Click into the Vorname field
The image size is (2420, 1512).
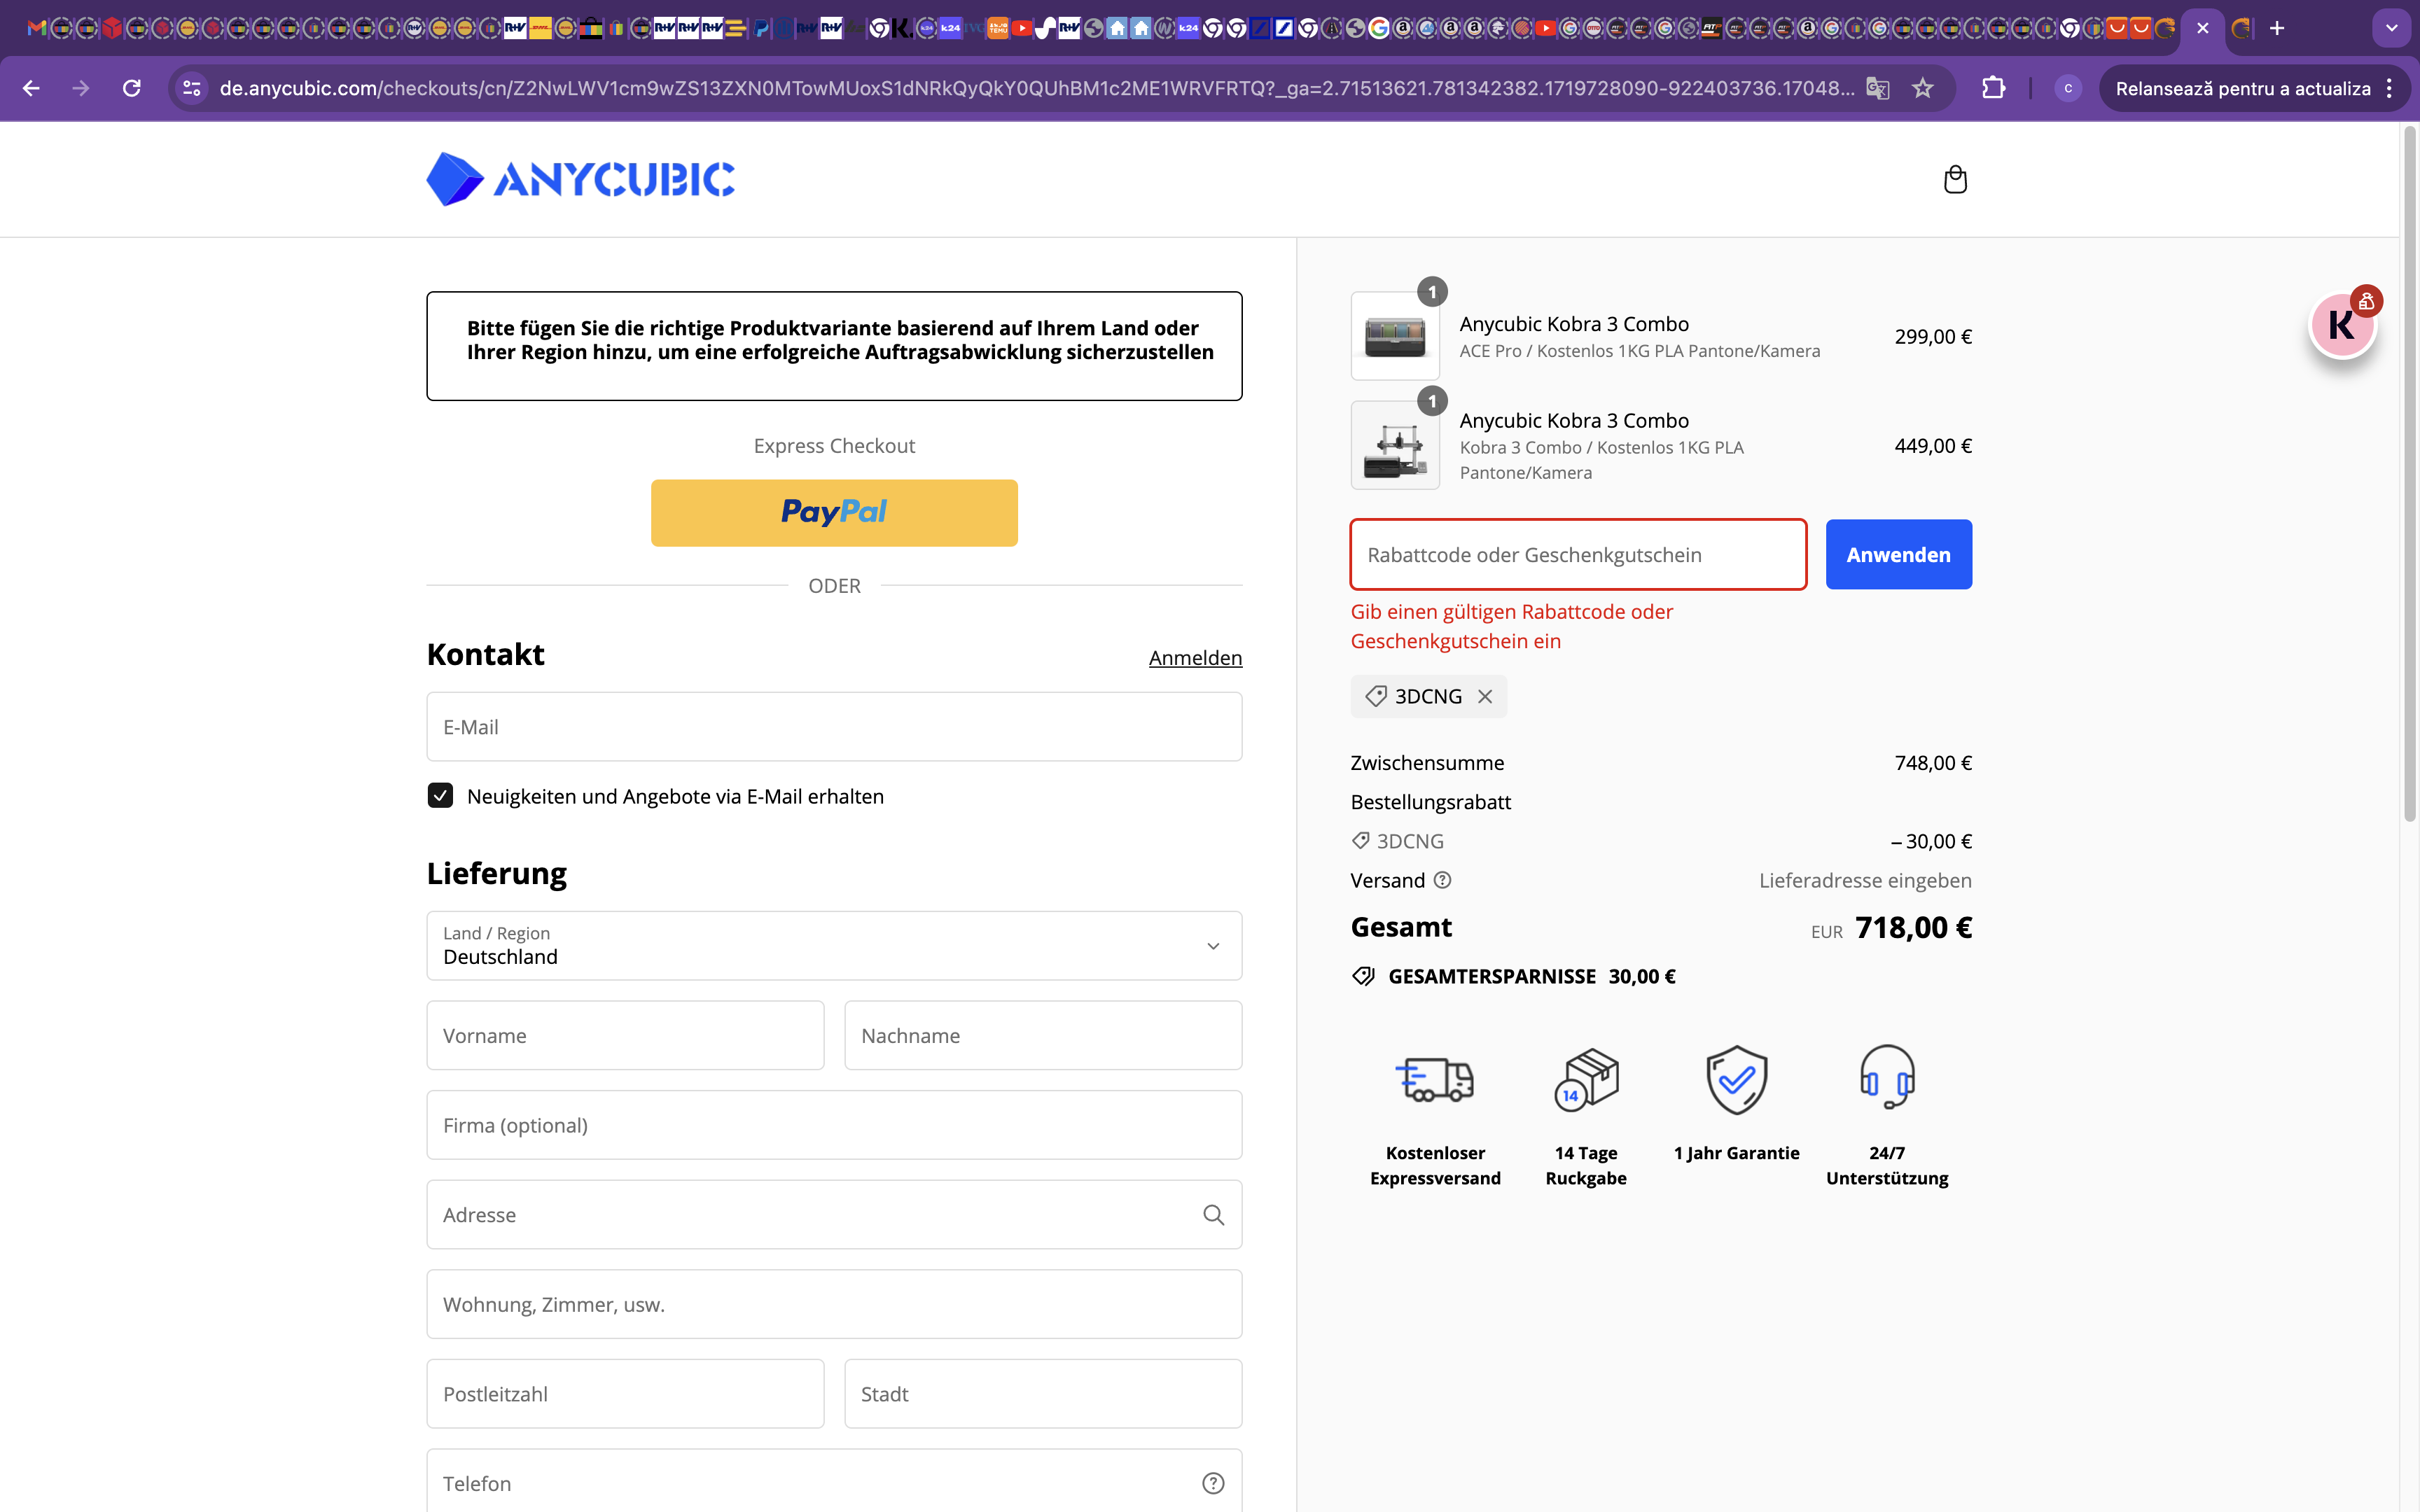click(625, 1036)
